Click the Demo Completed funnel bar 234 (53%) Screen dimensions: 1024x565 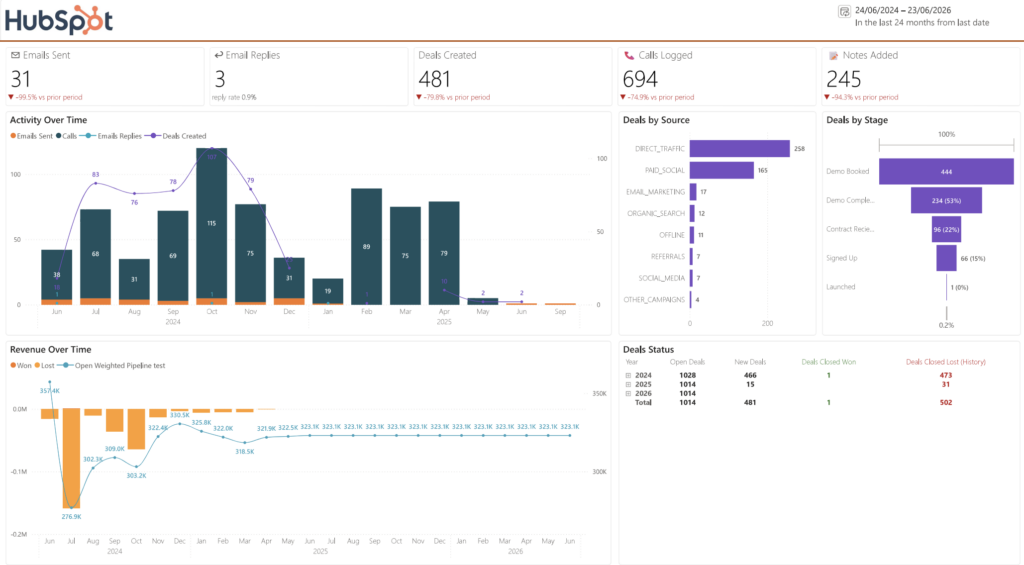coord(946,201)
